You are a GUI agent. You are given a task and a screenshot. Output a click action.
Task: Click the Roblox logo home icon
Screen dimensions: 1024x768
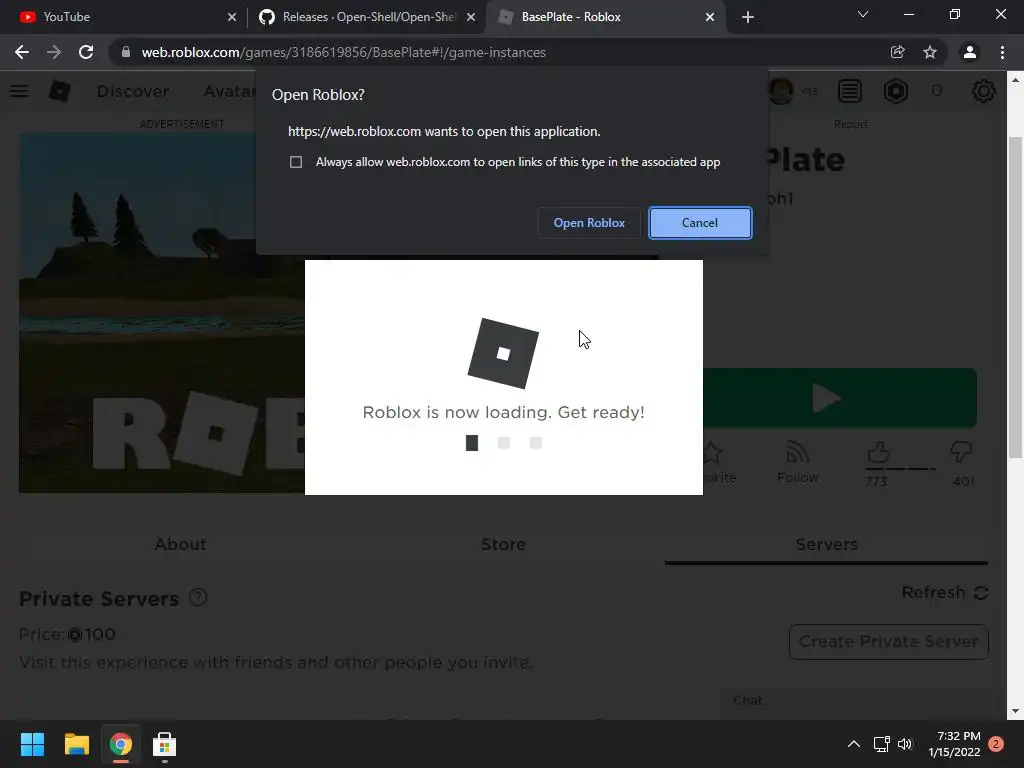tap(59, 91)
